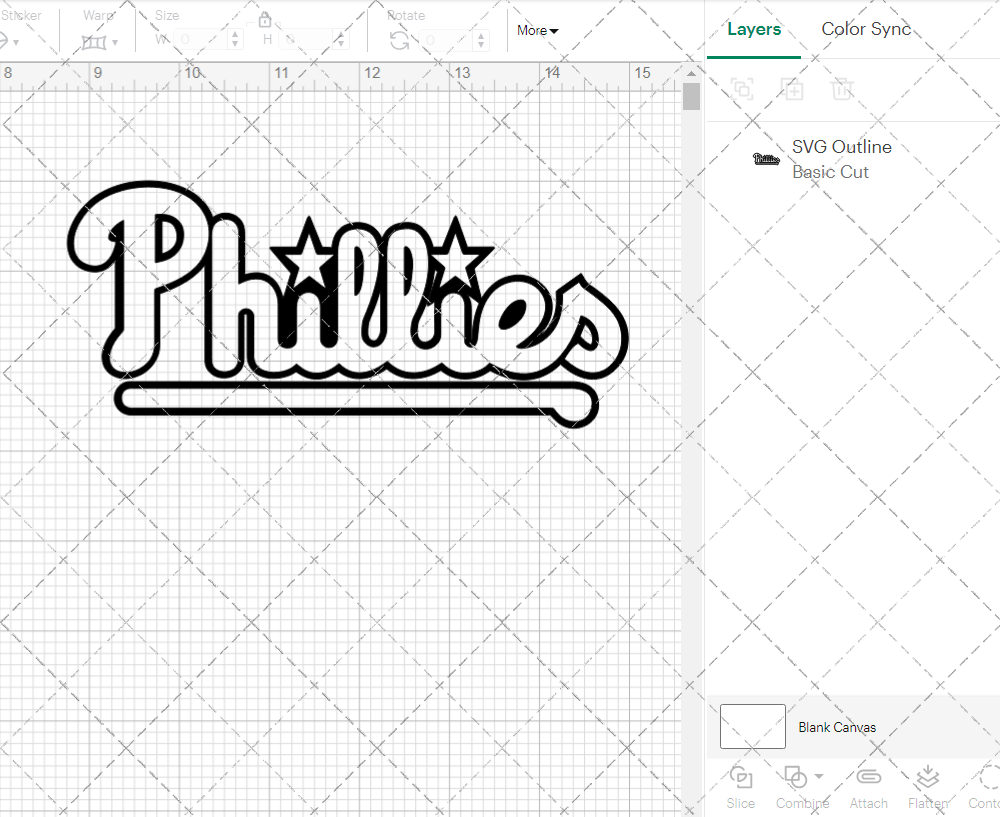Click the Group layers icon

pyautogui.click(x=741, y=89)
